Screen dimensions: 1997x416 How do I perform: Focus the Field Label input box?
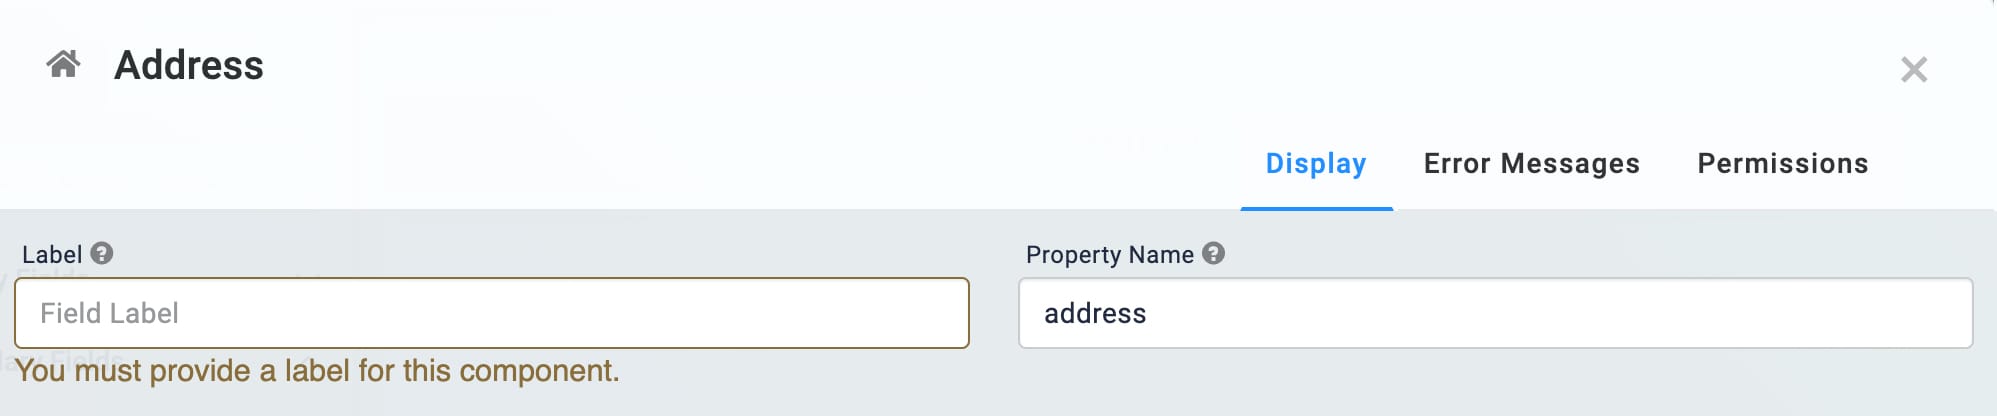coord(492,313)
